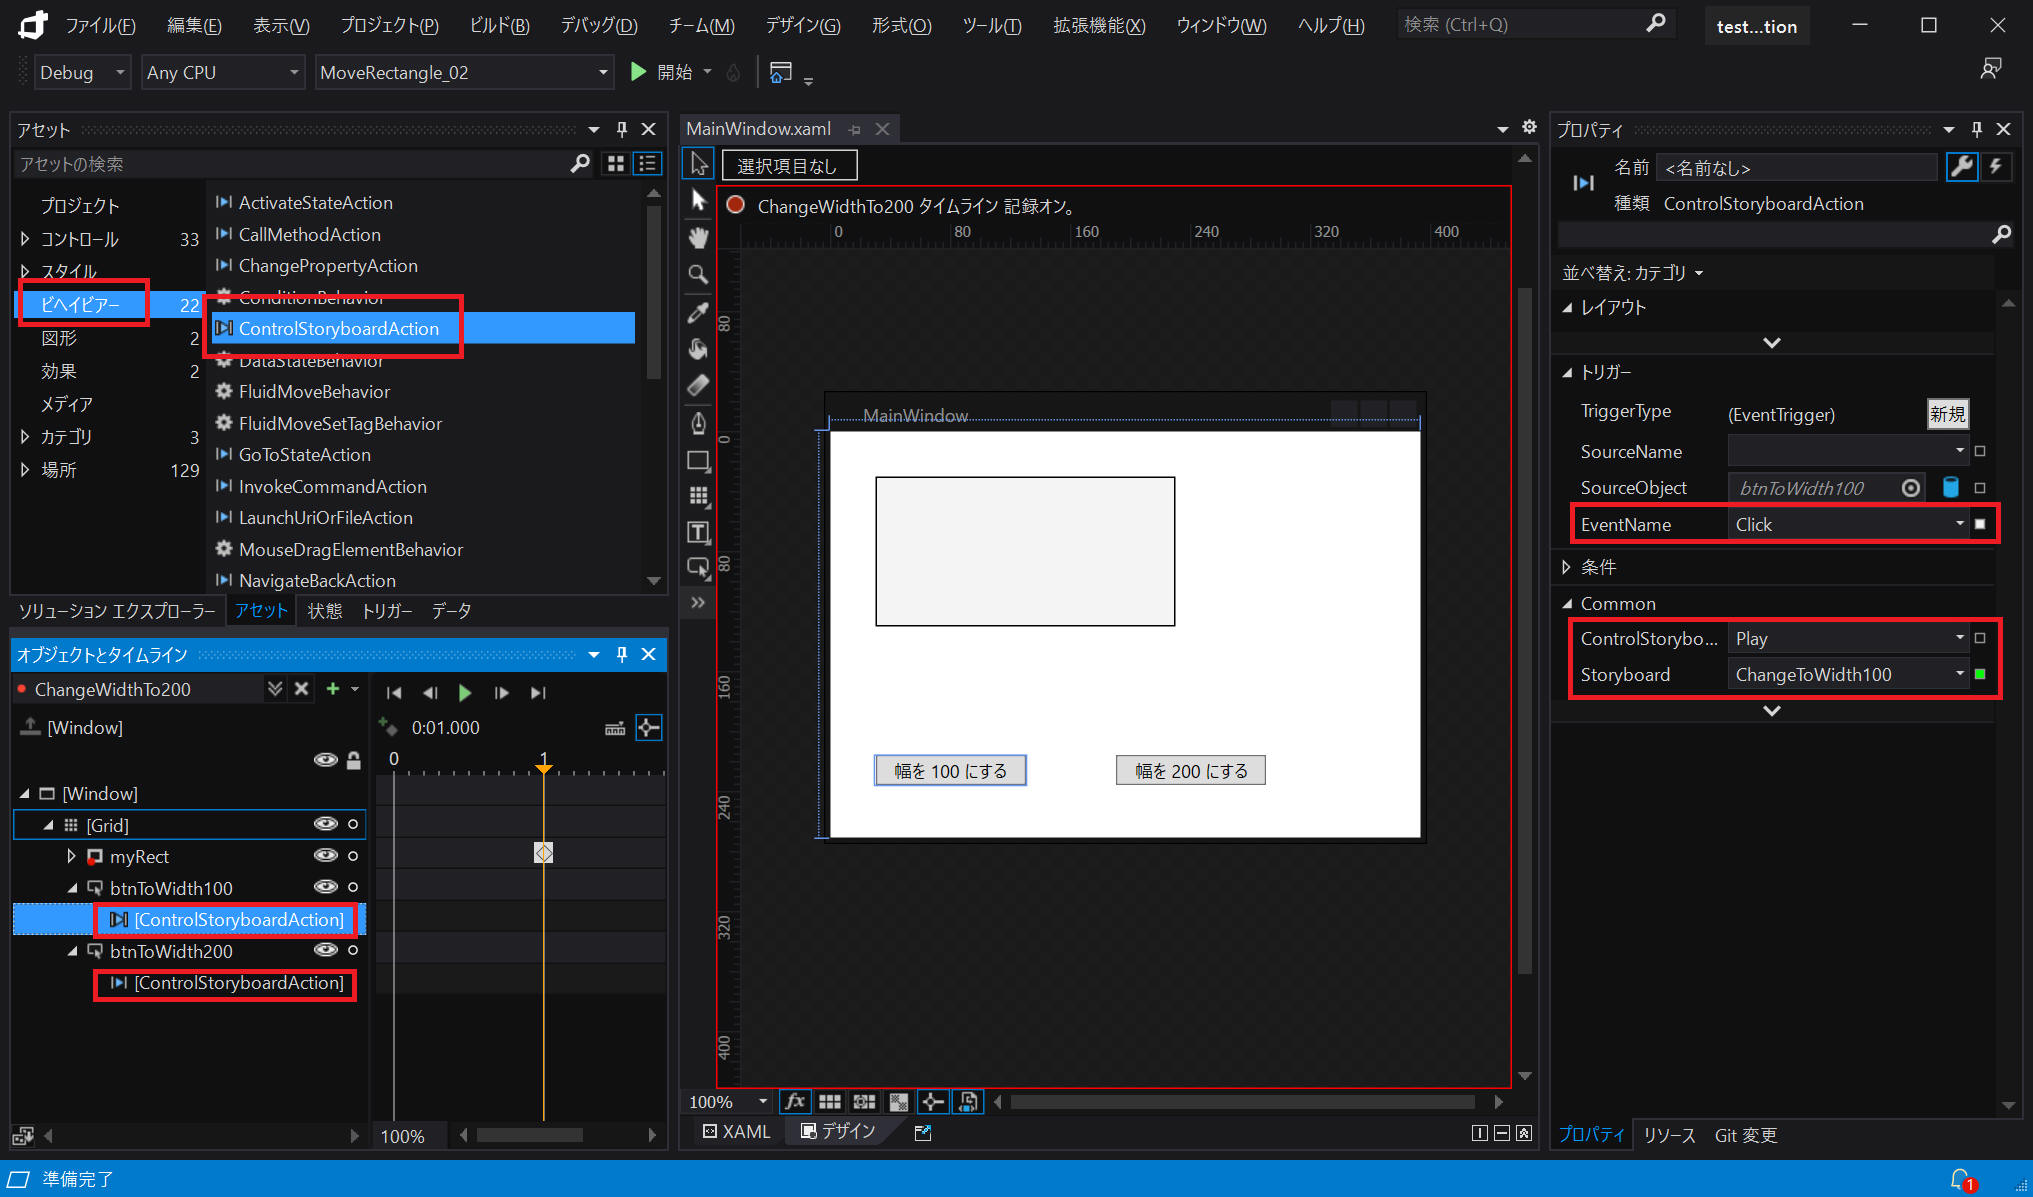Go to last frame of storyboard
The image size is (2033, 1197).
tap(538, 692)
